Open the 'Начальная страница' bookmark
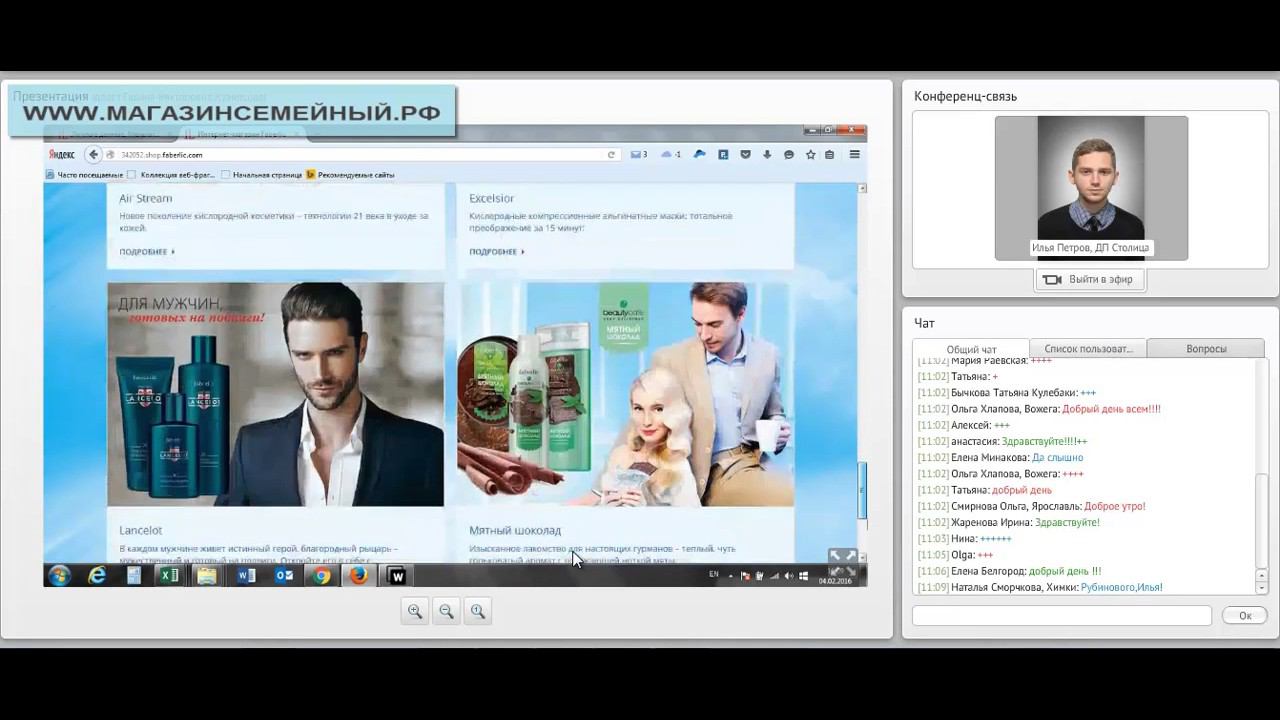1280x720 pixels. click(x=261, y=175)
